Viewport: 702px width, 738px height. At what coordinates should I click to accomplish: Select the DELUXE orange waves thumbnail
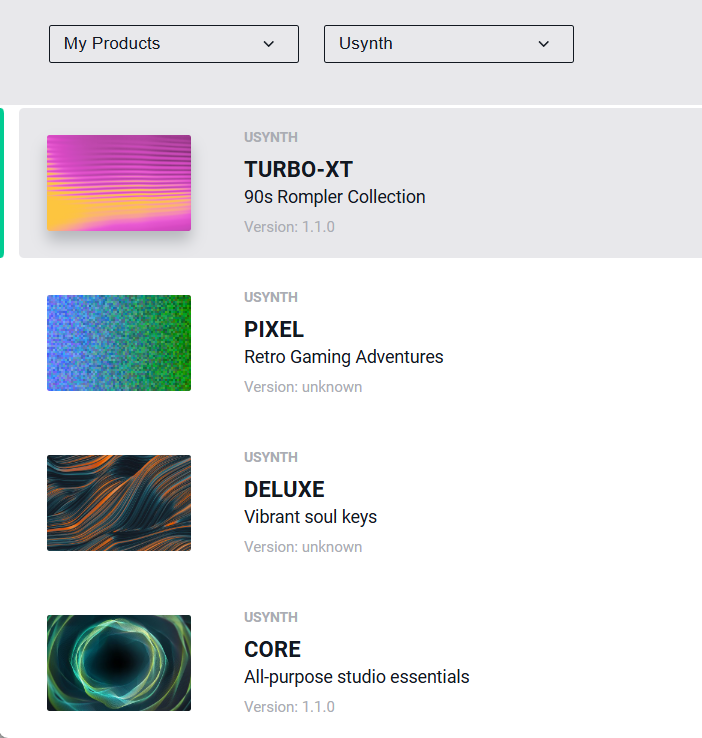tap(119, 503)
